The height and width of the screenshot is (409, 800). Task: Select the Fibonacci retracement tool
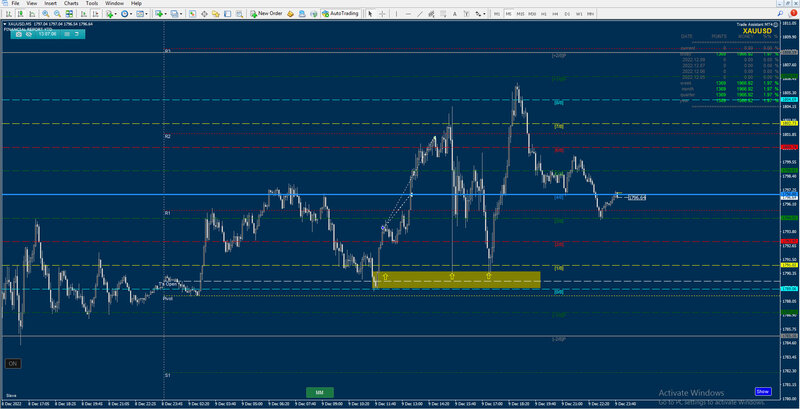[x=443, y=14]
